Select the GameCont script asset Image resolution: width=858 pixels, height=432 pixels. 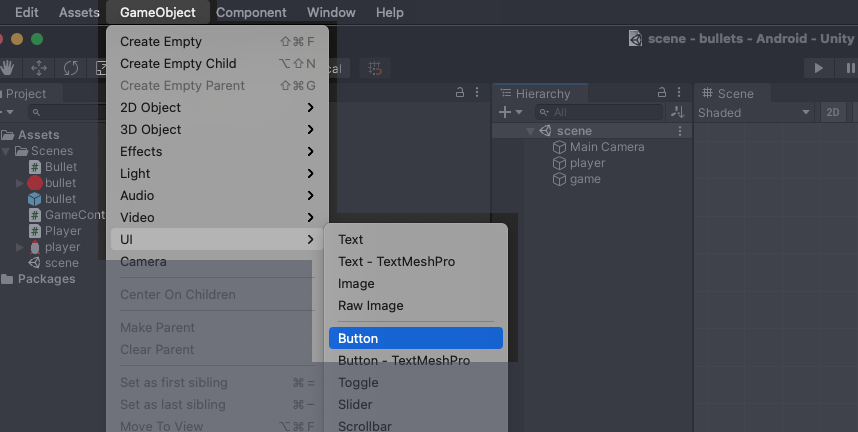pos(66,215)
